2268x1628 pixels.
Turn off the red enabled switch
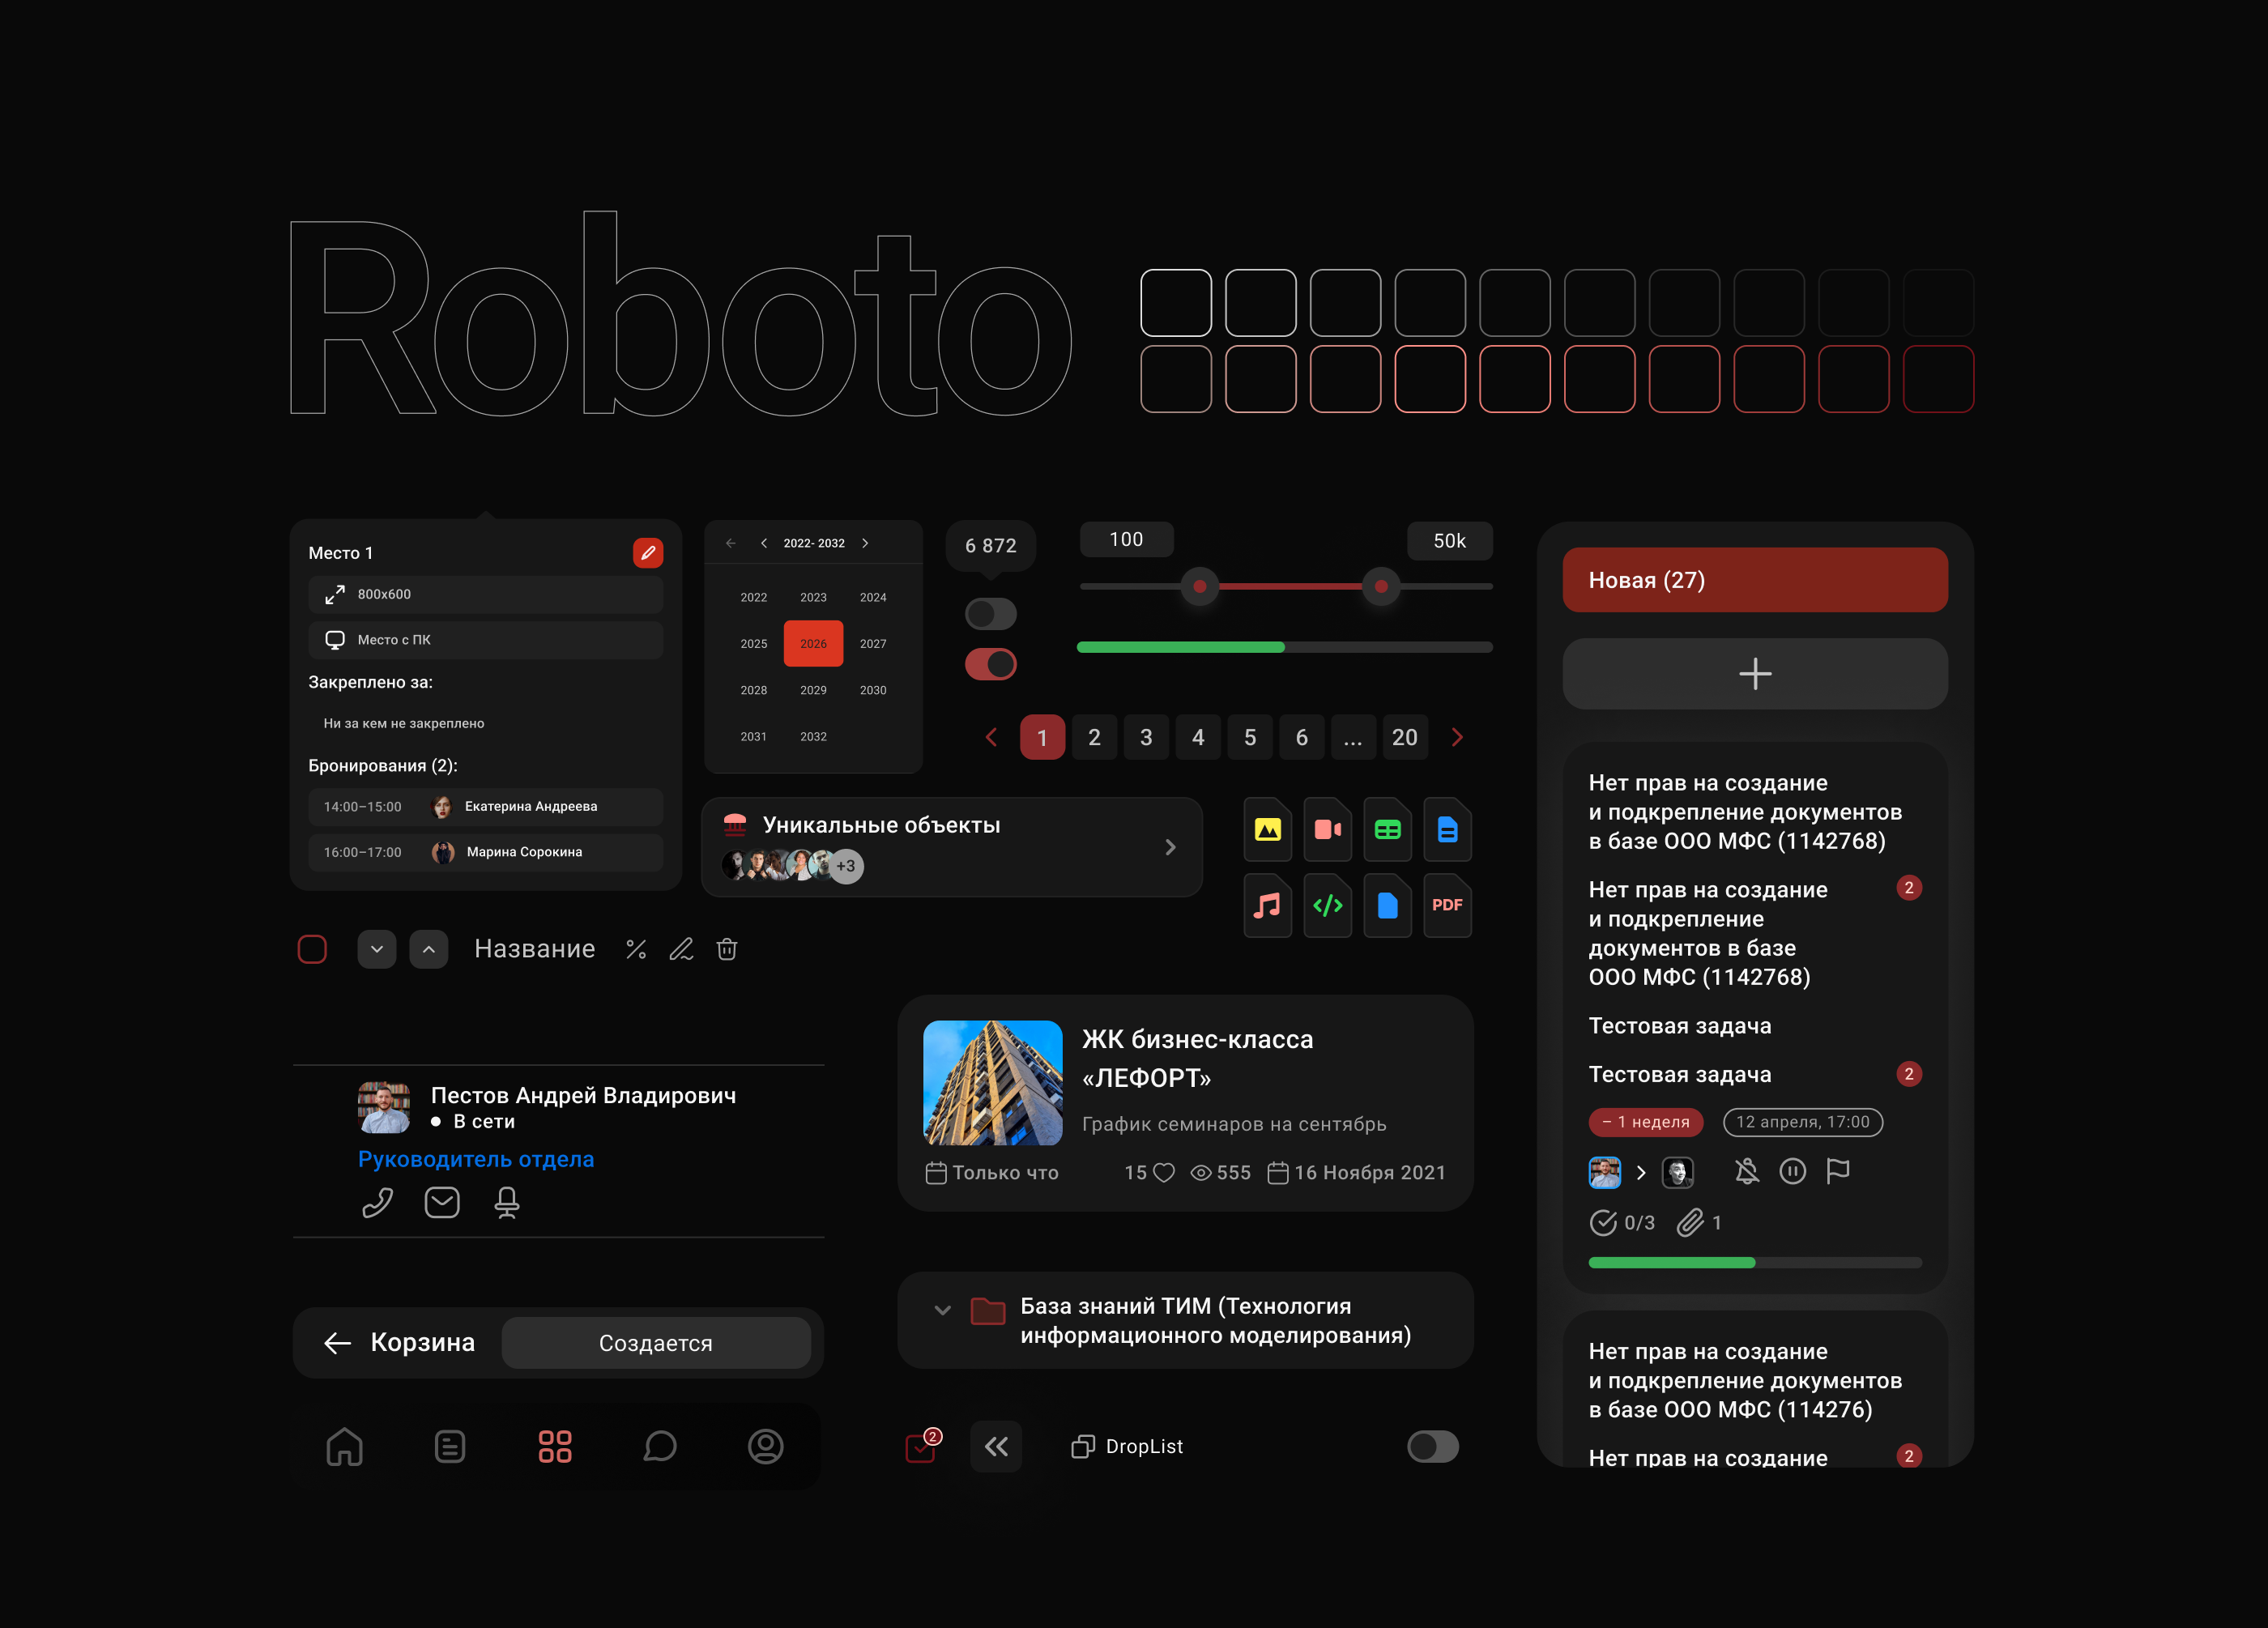pos(990,664)
